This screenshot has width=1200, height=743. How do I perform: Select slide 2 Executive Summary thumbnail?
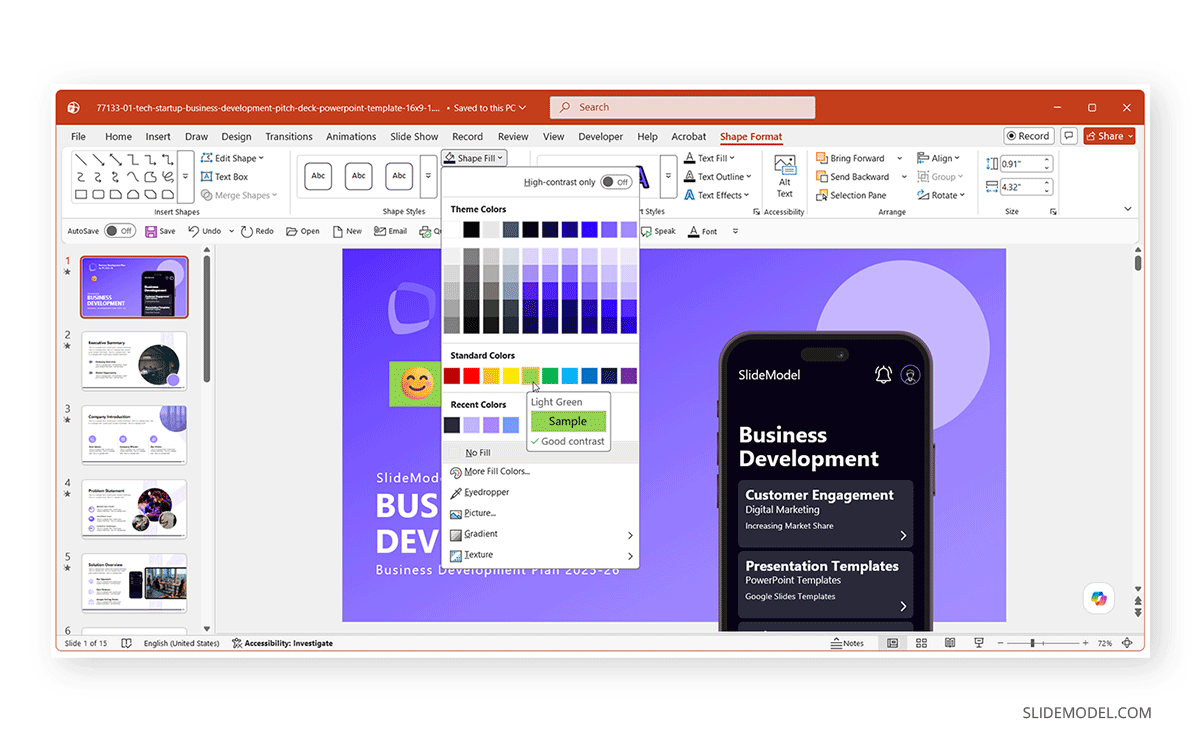pos(134,360)
